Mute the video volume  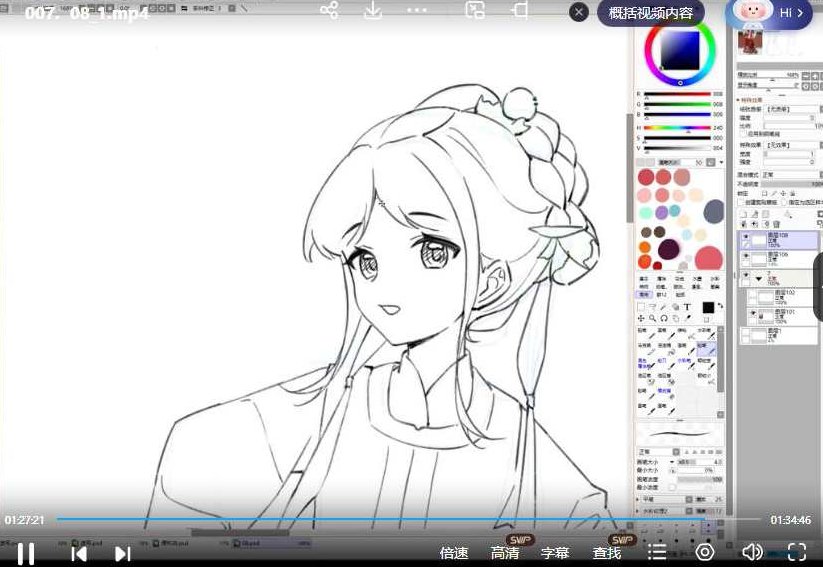pos(752,552)
